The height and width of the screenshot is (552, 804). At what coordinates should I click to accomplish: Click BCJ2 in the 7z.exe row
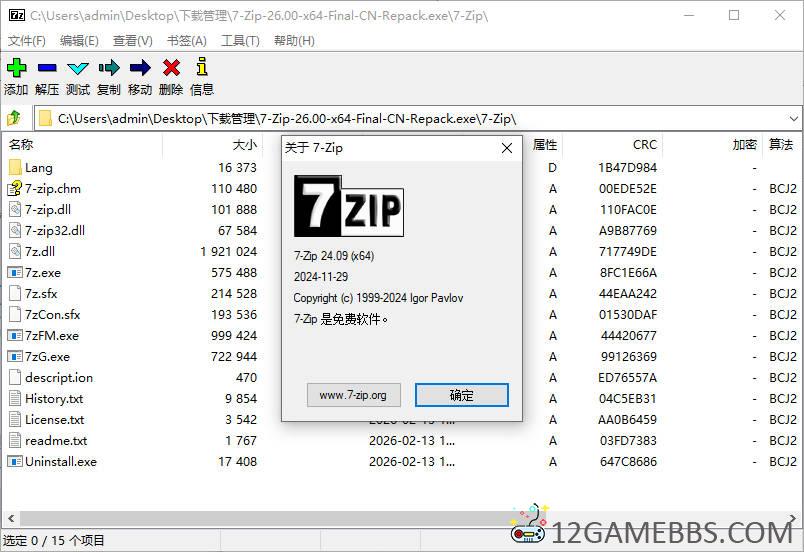coord(783,273)
